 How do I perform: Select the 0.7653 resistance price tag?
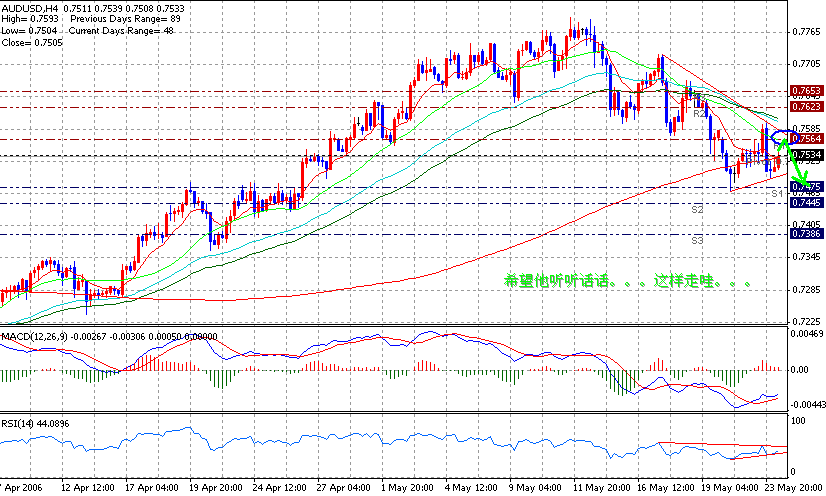[x=807, y=91]
